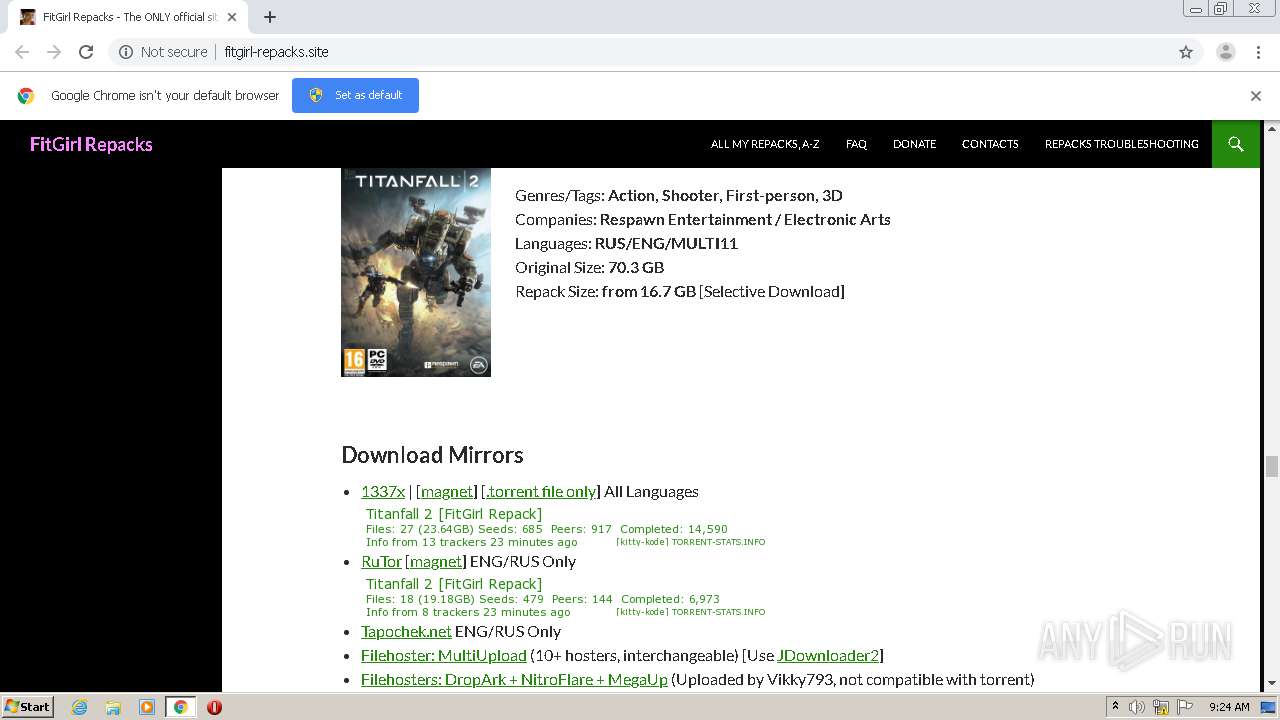Show hidden system tray icons

click(1115, 707)
